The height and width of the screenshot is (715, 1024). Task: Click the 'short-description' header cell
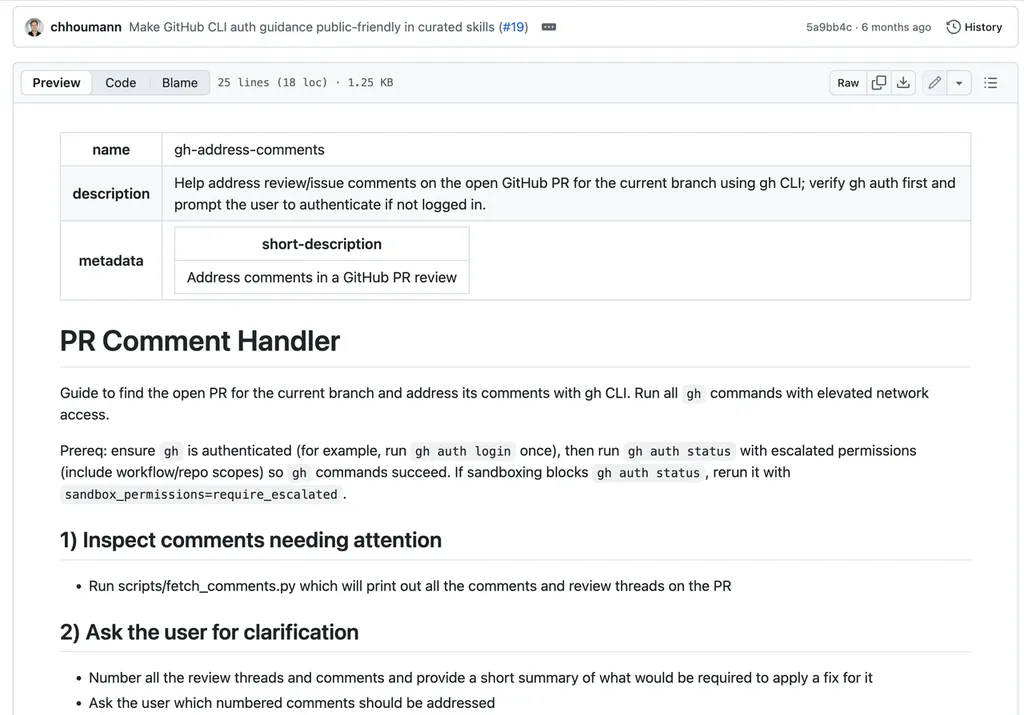coord(321,244)
